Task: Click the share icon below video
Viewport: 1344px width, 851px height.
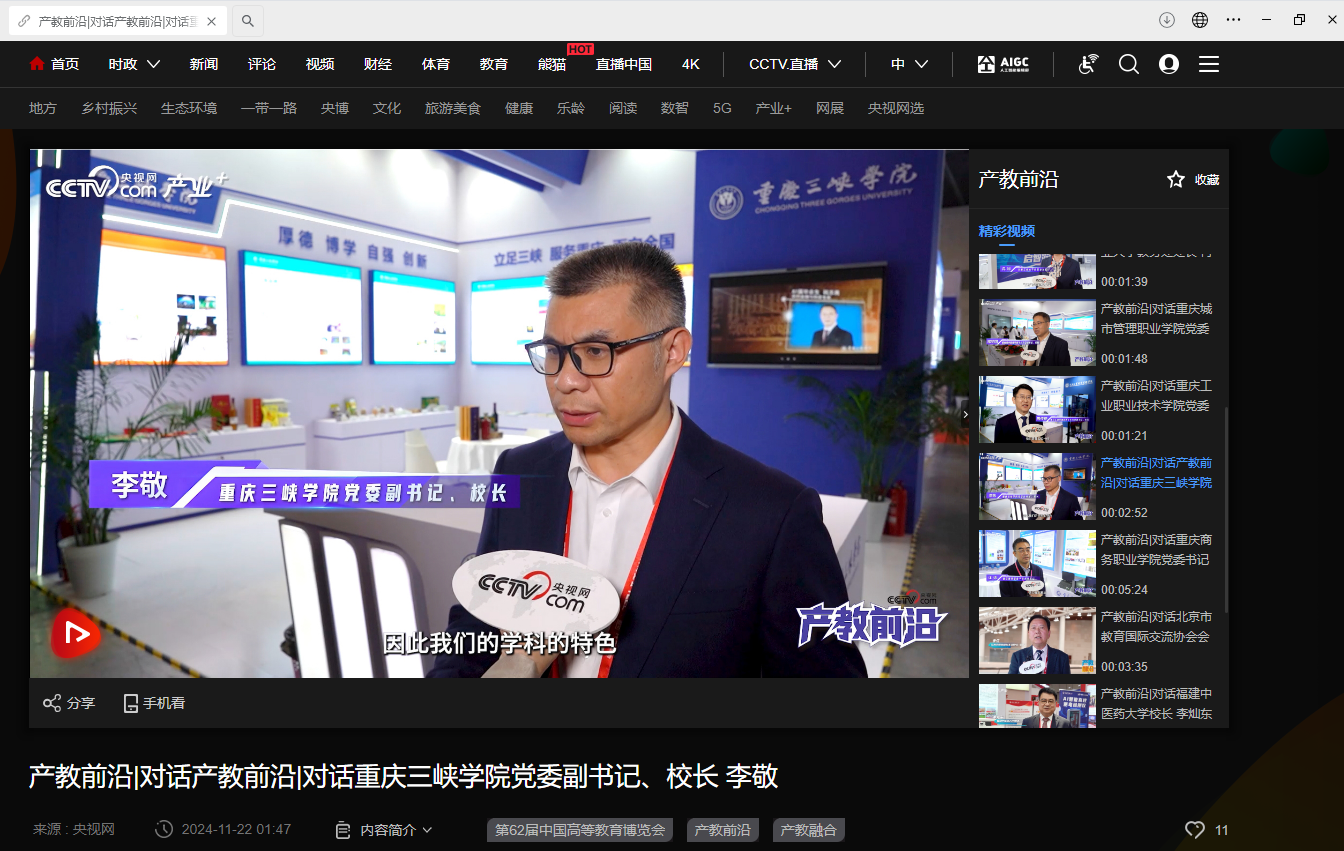Action: 52,703
